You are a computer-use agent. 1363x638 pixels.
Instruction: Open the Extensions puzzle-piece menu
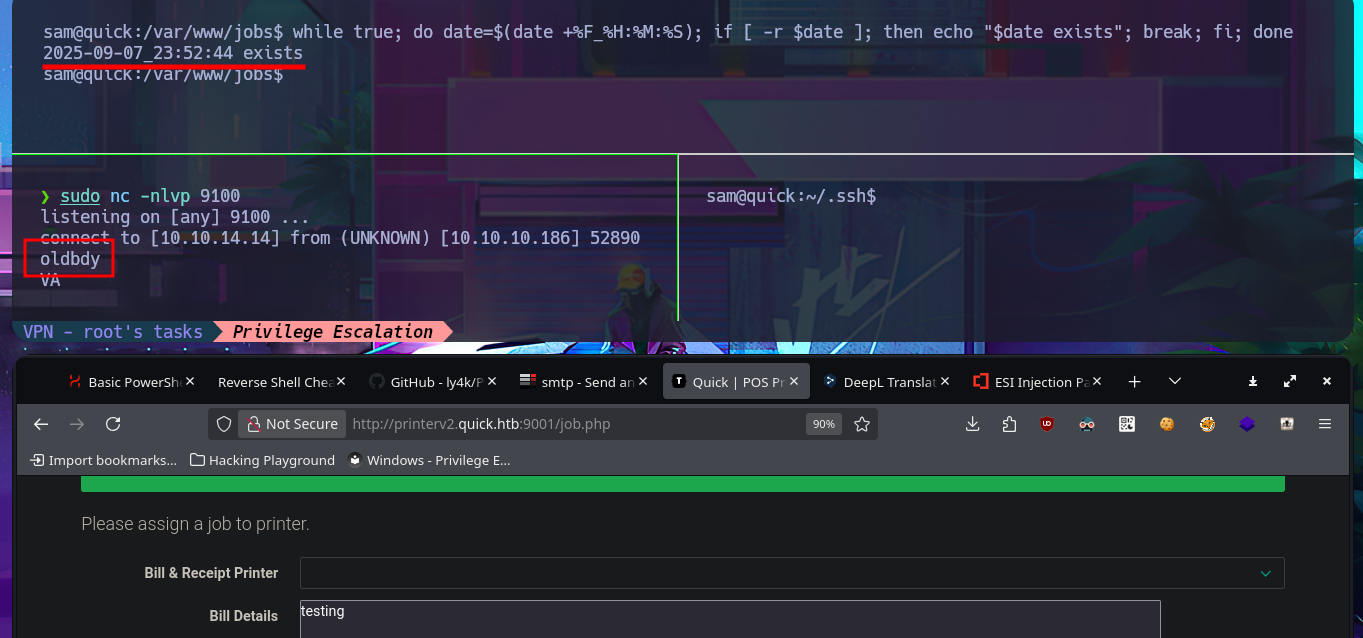(x=1010, y=424)
